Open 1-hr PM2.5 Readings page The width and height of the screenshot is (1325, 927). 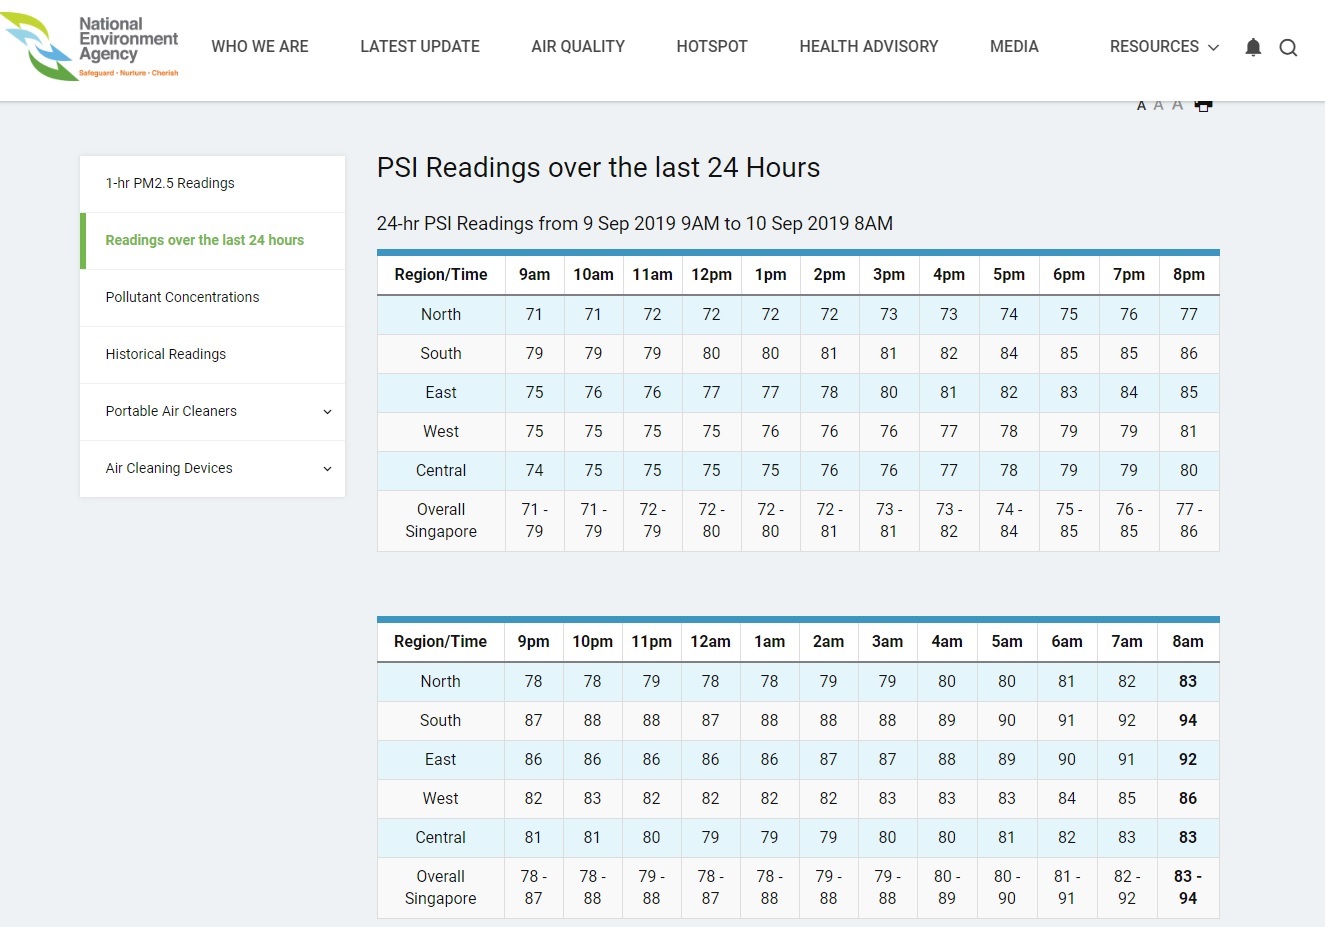point(170,183)
